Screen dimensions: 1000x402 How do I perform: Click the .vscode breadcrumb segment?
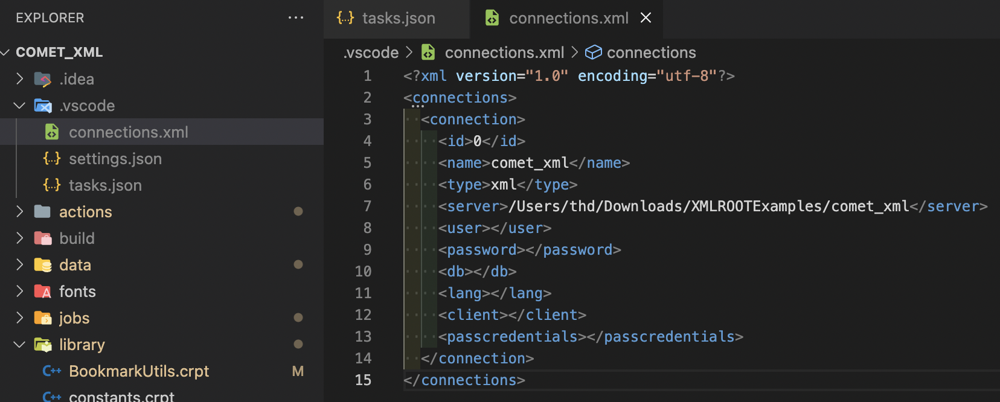click(371, 52)
